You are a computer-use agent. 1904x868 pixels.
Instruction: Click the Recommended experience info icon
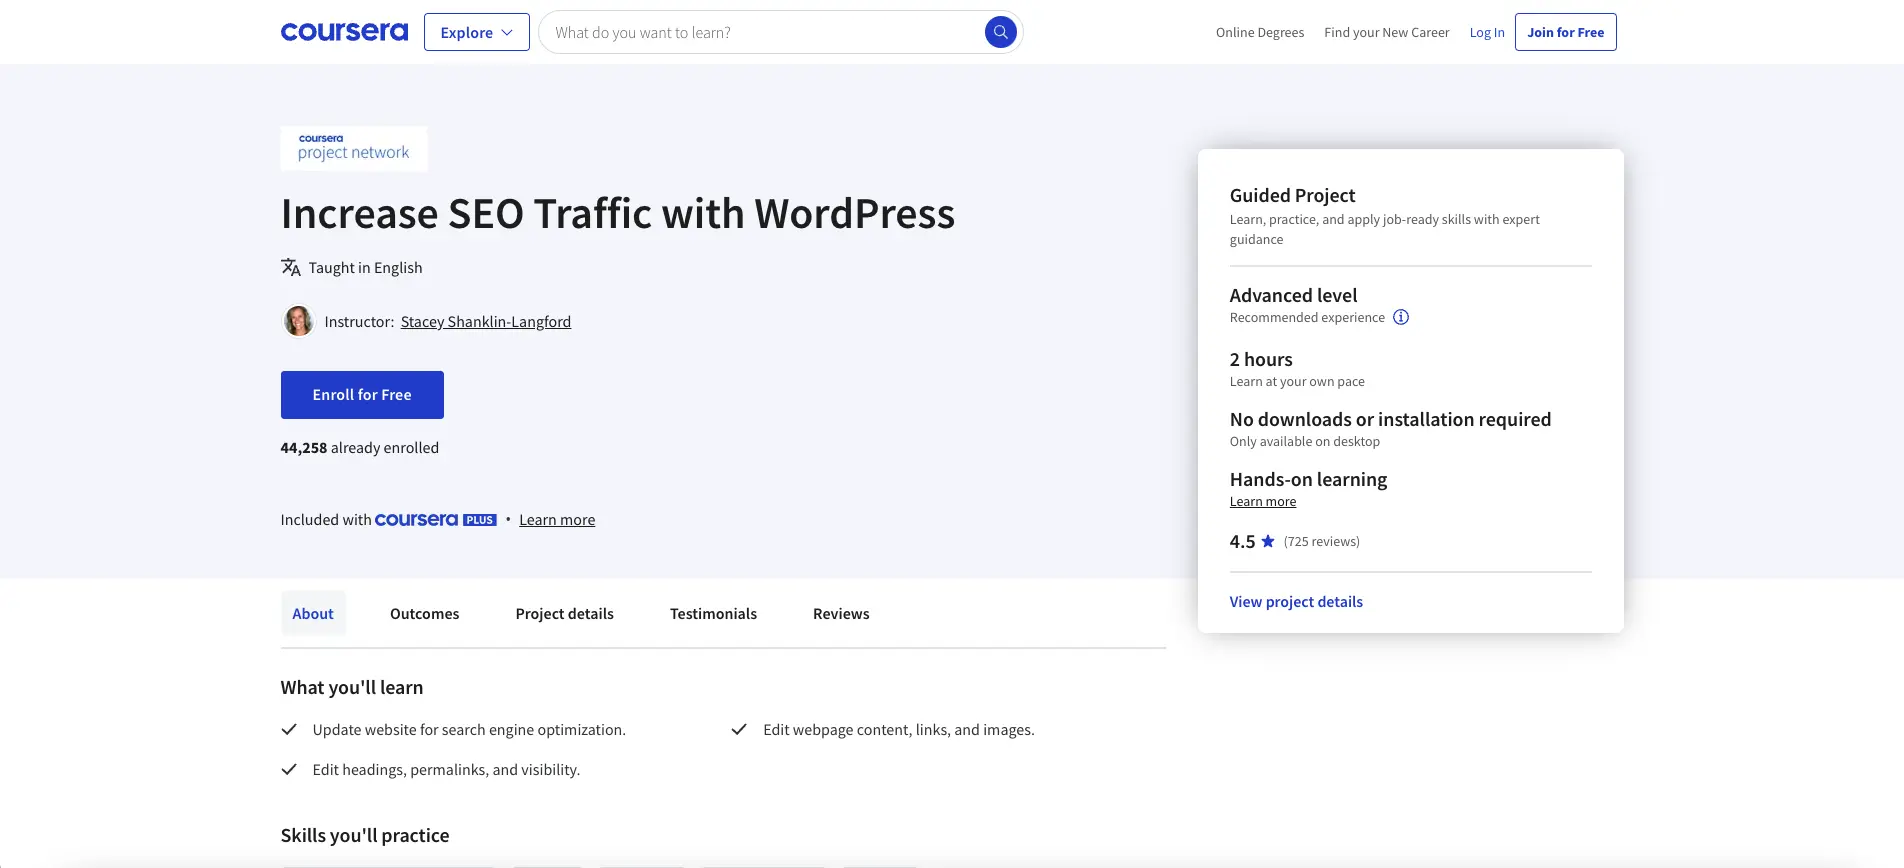(1401, 317)
